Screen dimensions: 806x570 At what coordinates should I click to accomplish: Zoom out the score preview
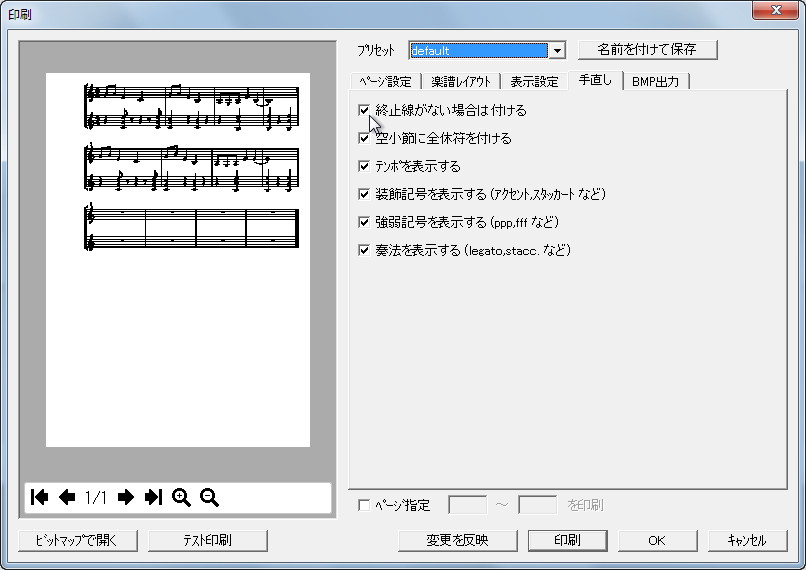[x=209, y=498]
